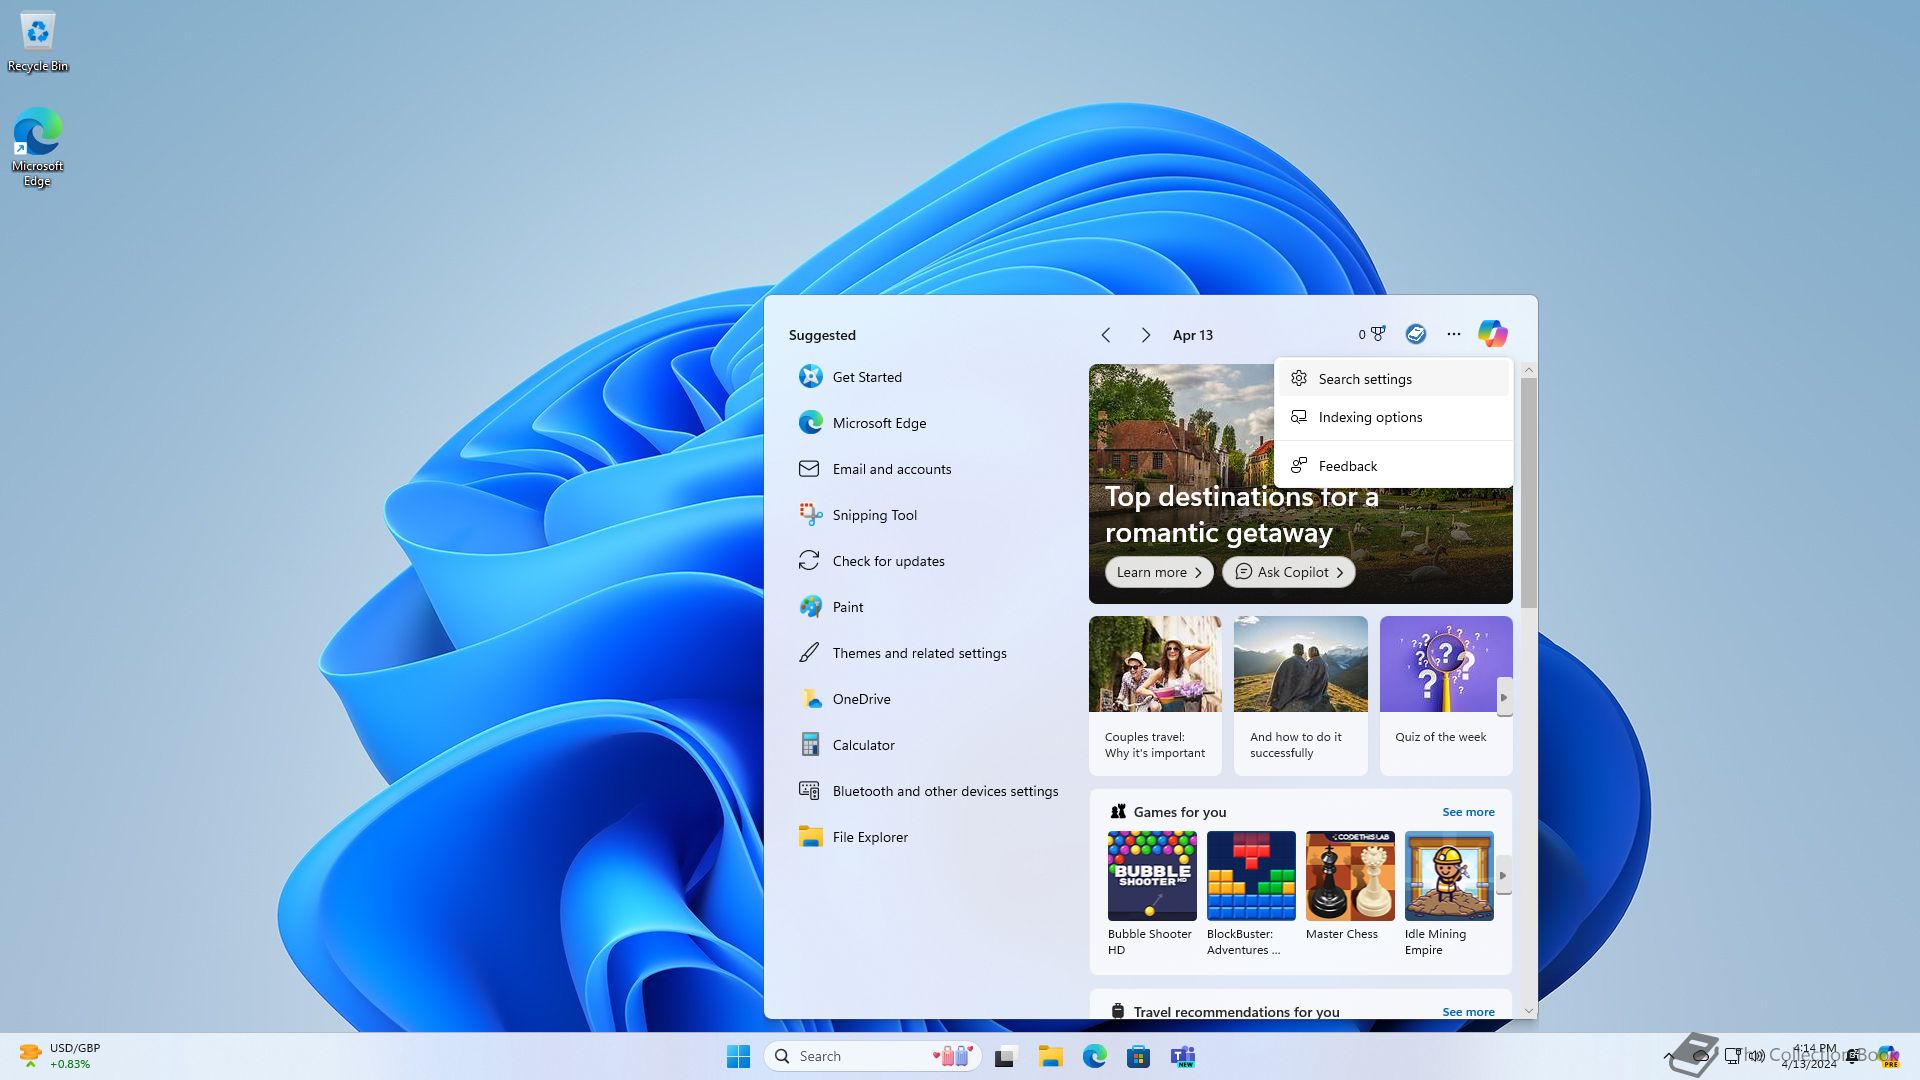Open Microsoft Teams from the taskbar
Screen dimensions: 1920x1080
click(1183, 1056)
